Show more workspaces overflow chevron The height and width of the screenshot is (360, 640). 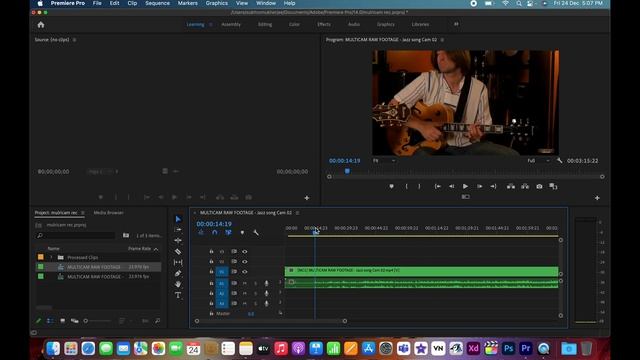[x=456, y=24]
